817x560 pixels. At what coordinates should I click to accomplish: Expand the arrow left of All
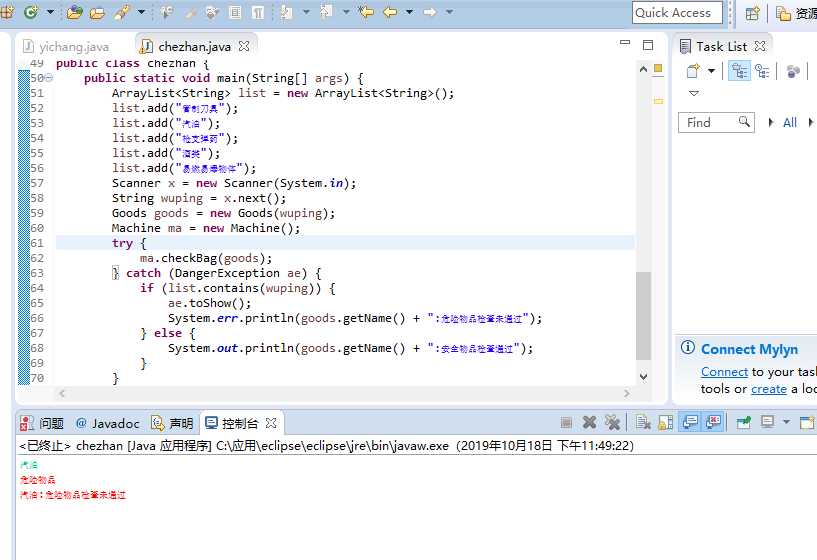click(x=771, y=122)
